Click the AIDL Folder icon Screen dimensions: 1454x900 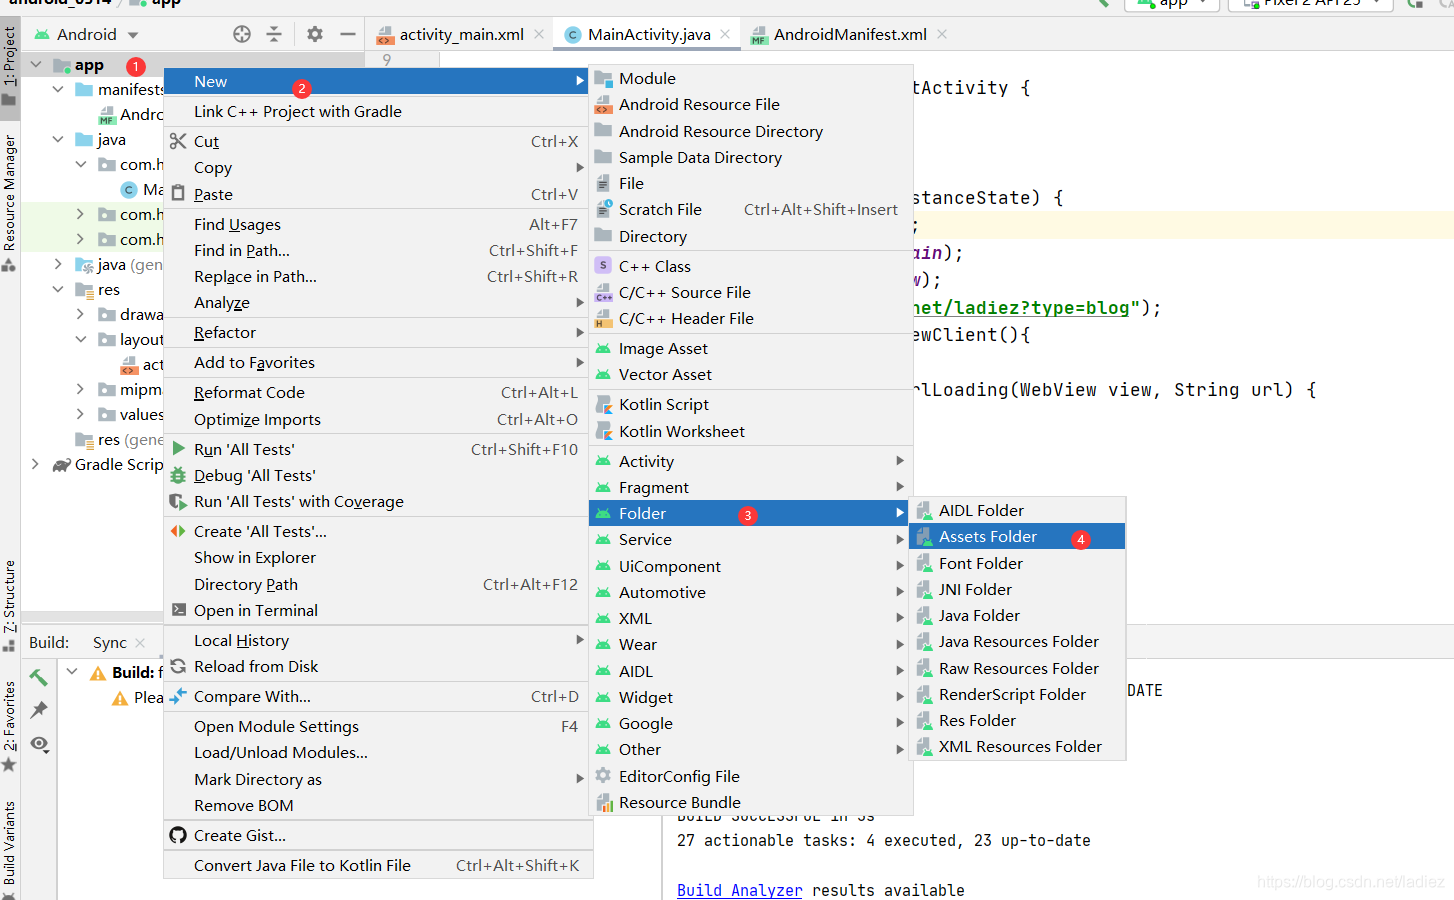(924, 510)
